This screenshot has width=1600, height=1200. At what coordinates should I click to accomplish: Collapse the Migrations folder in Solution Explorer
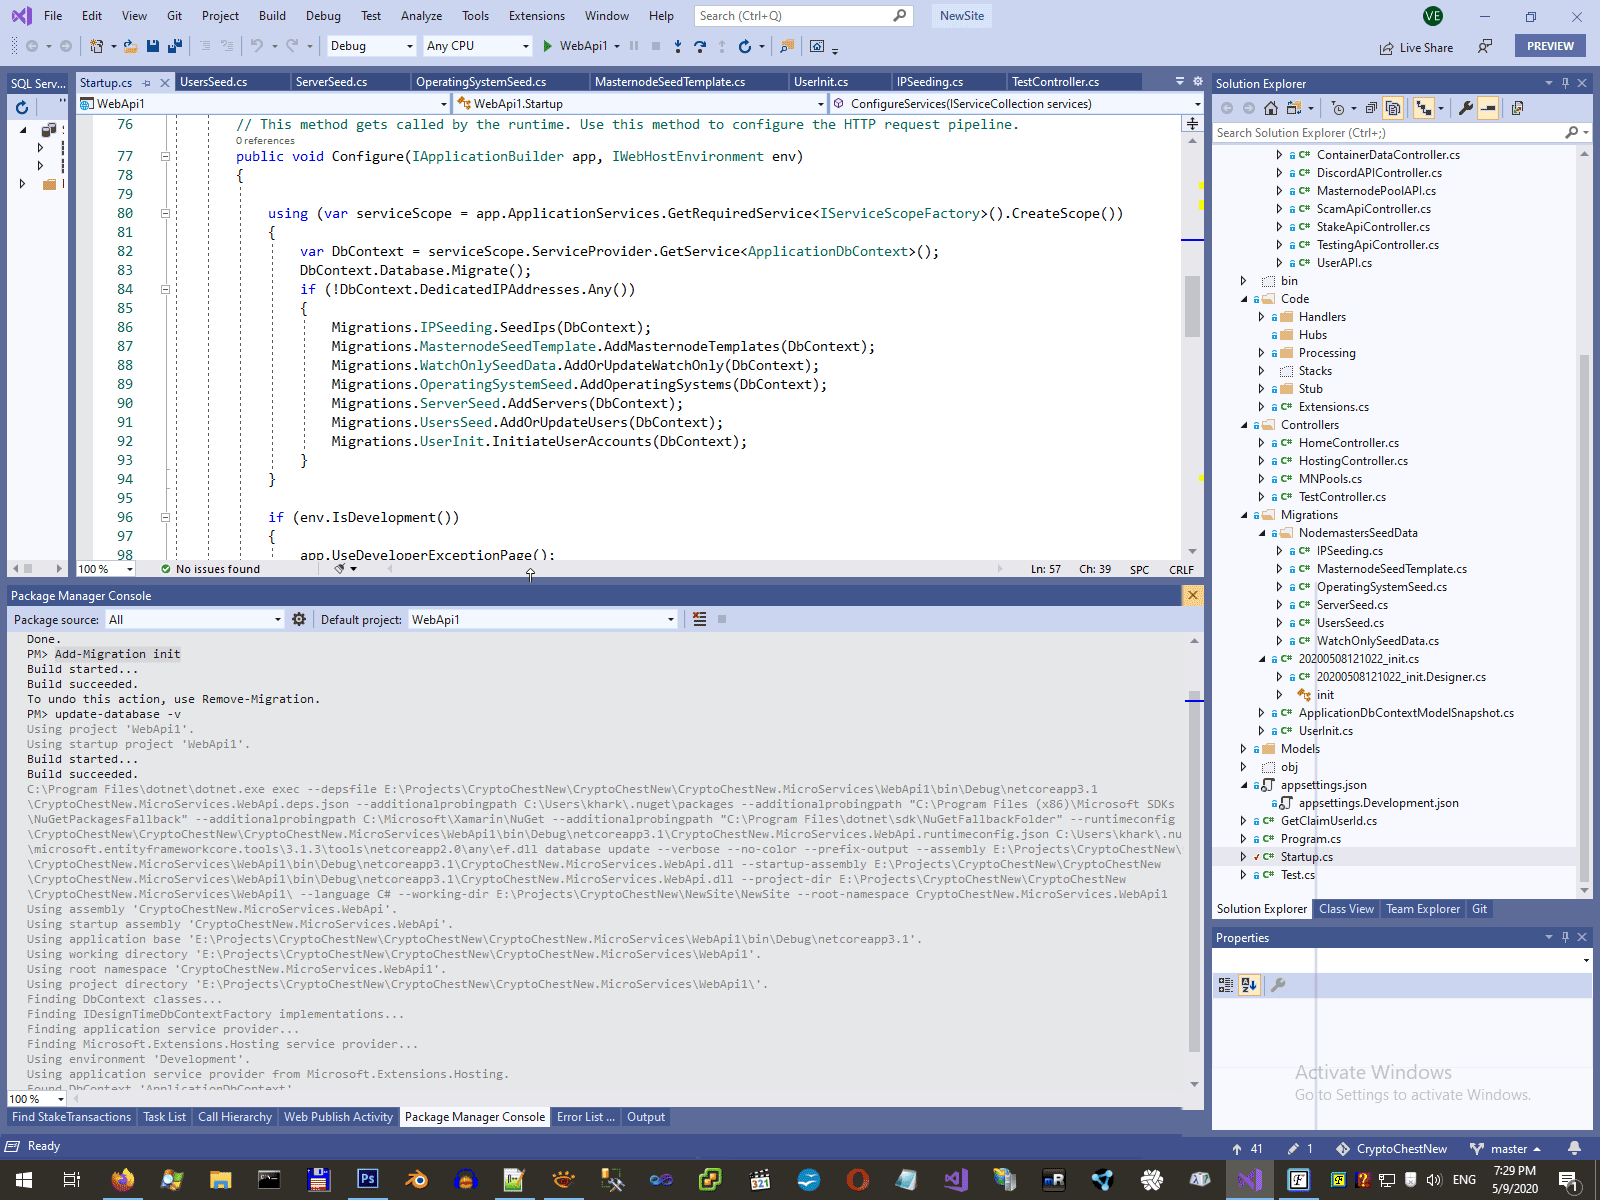click(1245, 515)
